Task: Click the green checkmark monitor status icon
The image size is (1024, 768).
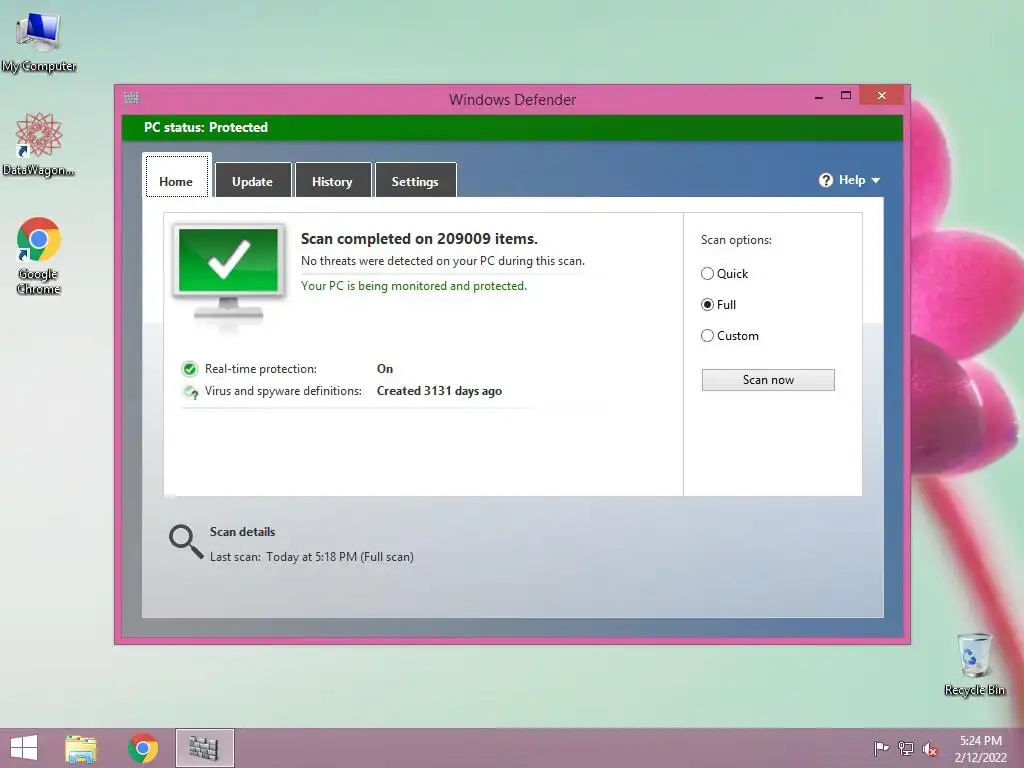Action: (x=229, y=276)
